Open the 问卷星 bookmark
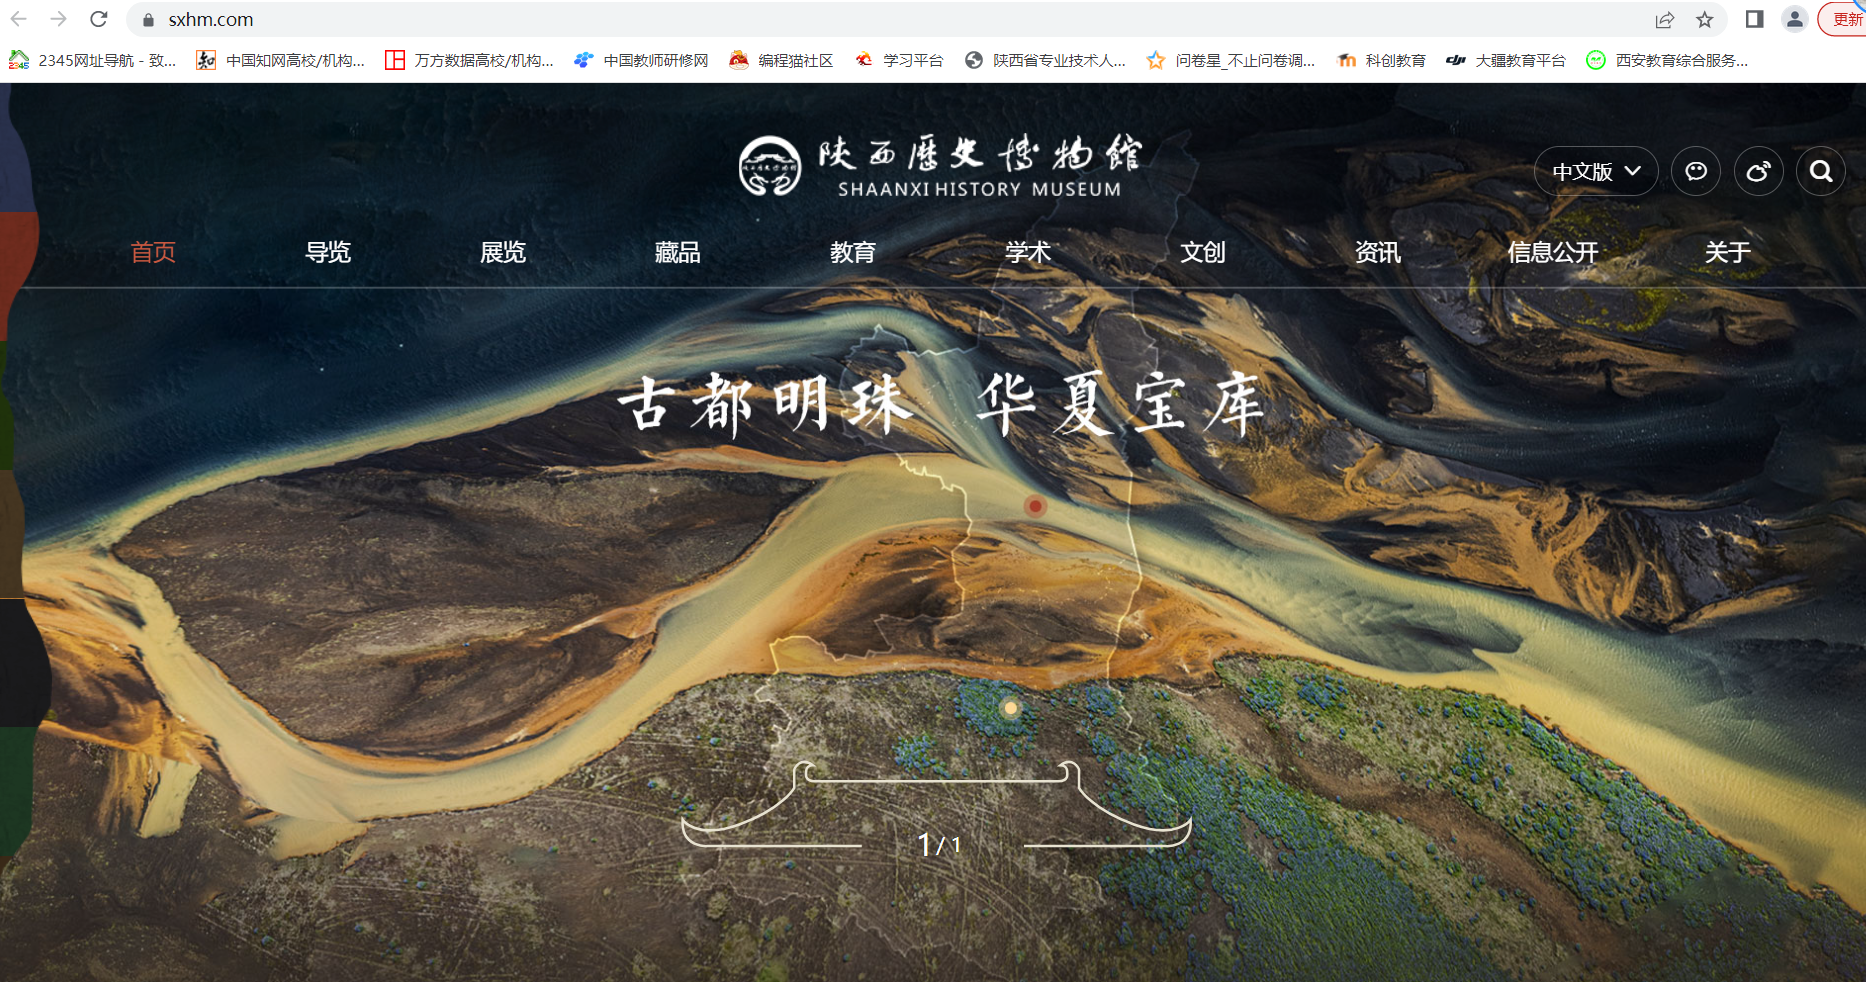Viewport: 1866px width, 982px height. coord(1243,59)
